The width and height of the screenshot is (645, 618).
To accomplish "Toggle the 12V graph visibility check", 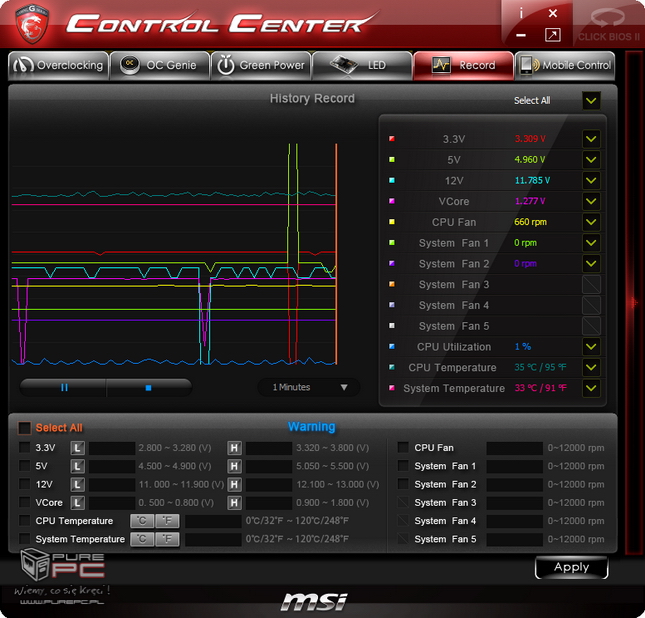I will pyautogui.click(x=591, y=181).
